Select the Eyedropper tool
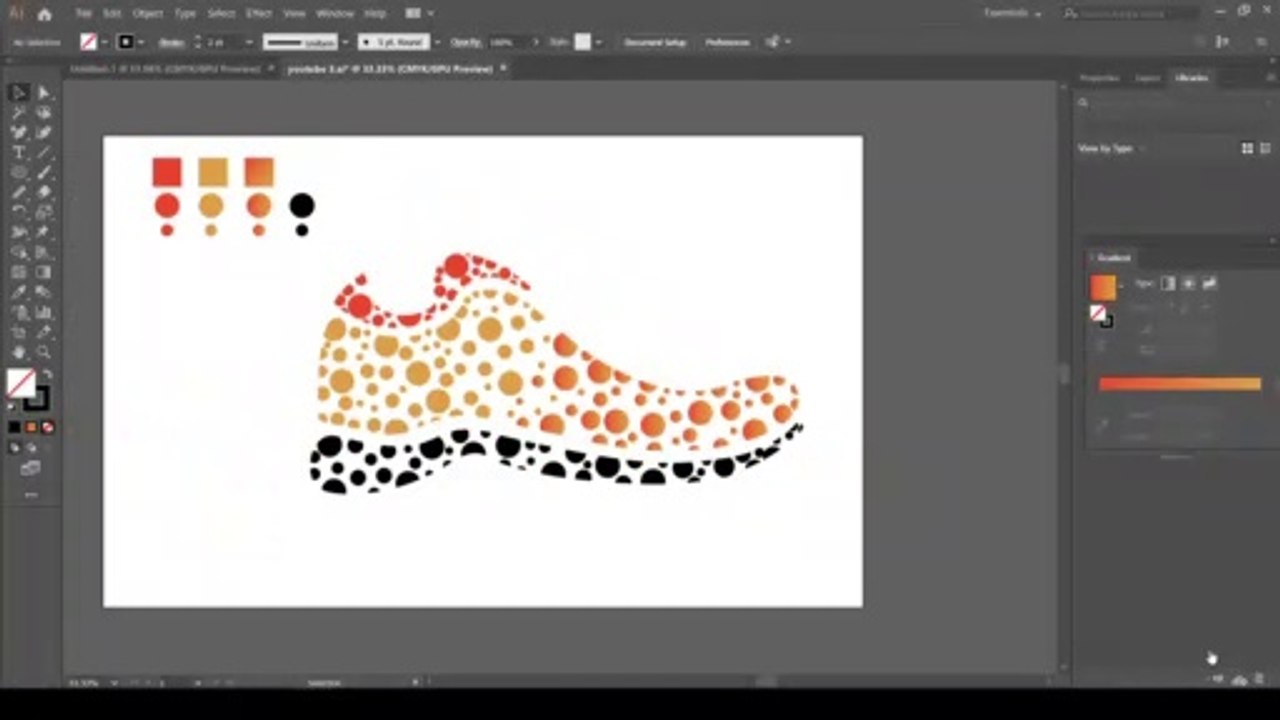Image resolution: width=1280 pixels, height=720 pixels. (x=18, y=292)
